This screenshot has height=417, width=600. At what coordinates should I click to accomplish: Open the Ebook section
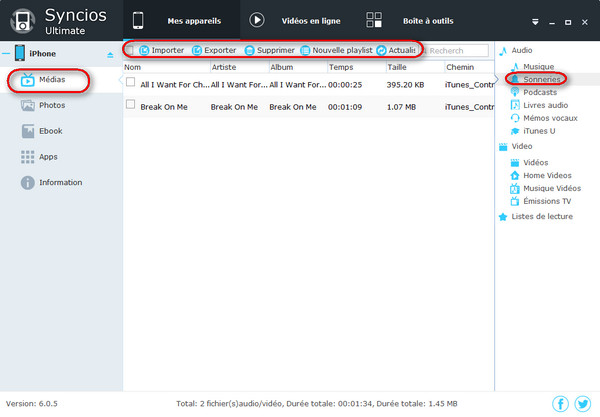pyautogui.click(x=52, y=131)
